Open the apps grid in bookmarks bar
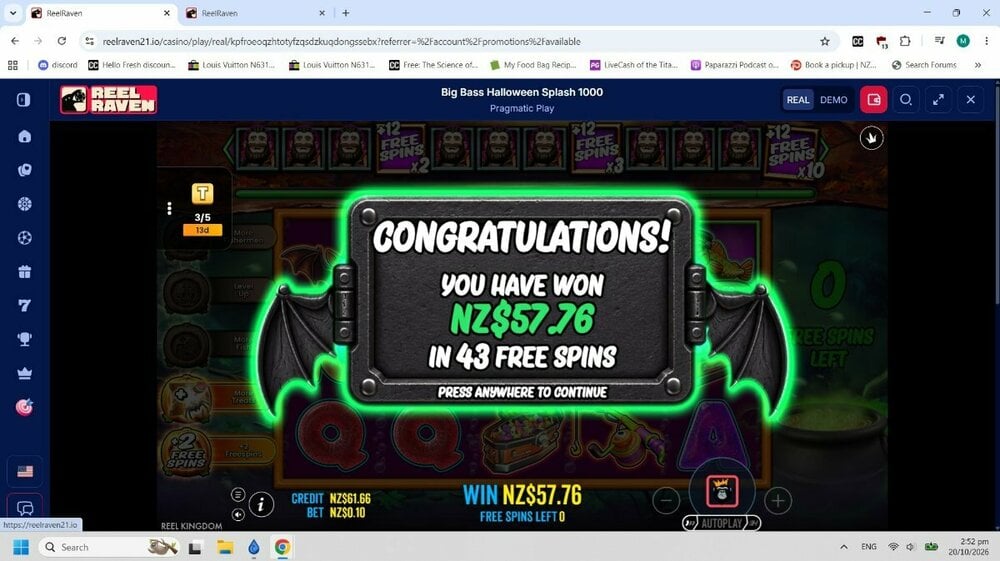 click(x=13, y=65)
